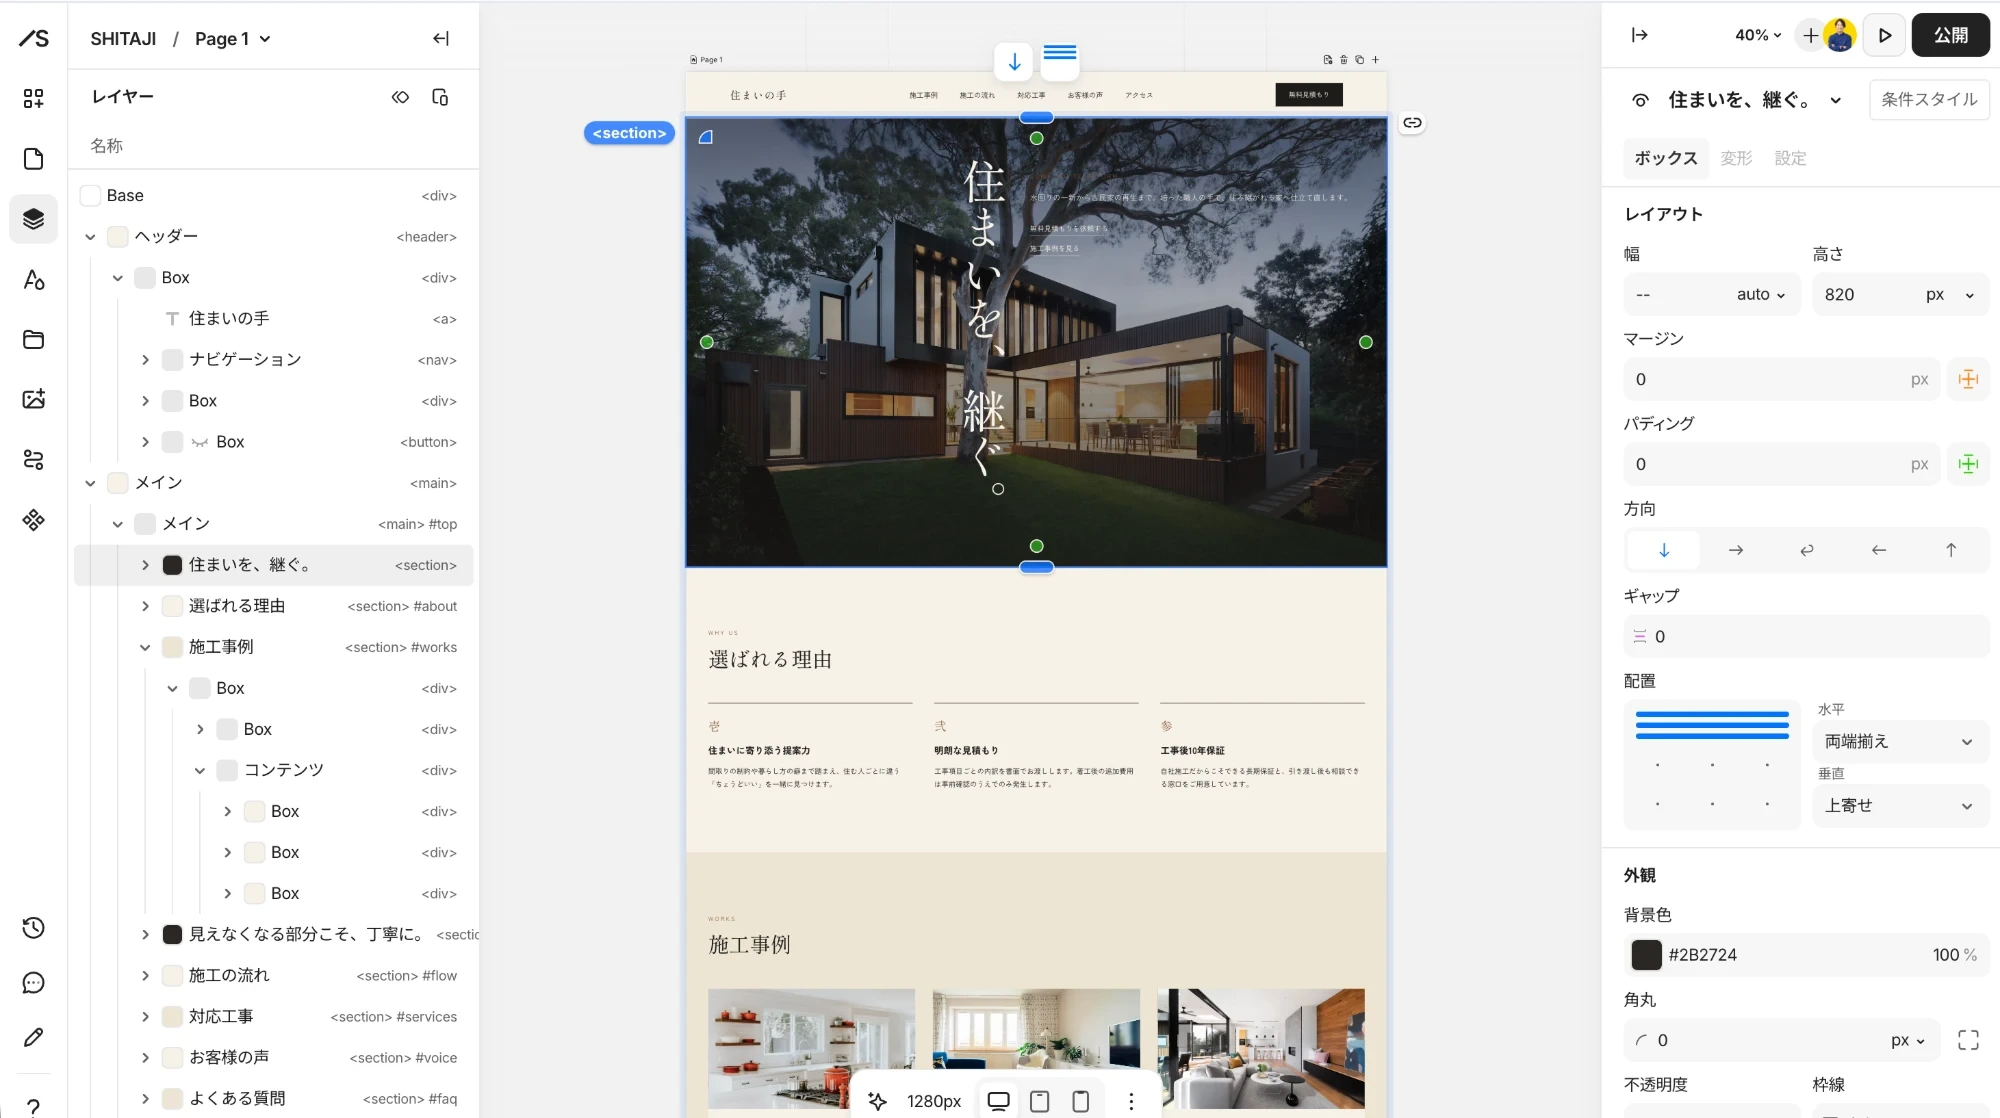This screenshot has height=1118, width=2000.
Task: Open the 水平 両端揃え dropdown
Action: click(1900, 741)
